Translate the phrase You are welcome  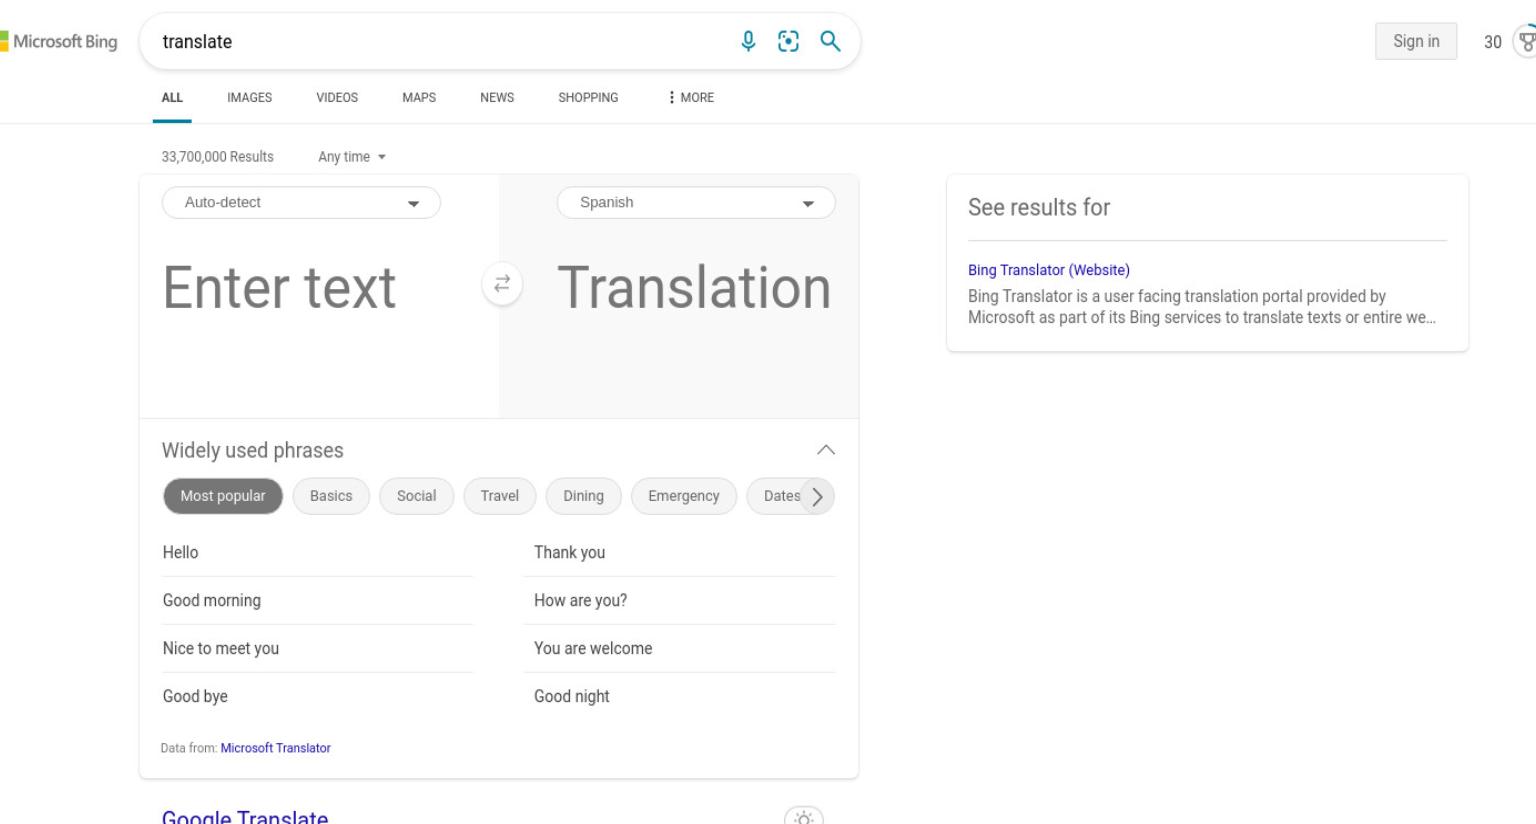pos(679,649)
